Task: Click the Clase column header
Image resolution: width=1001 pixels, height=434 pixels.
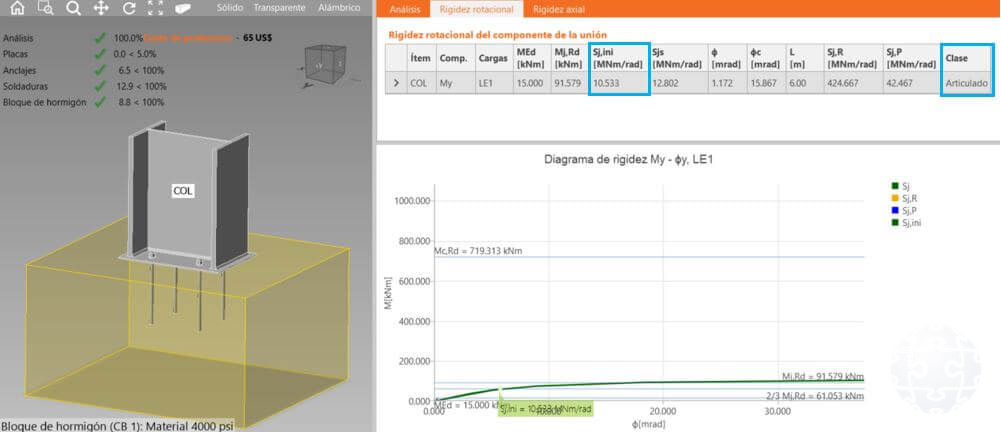Action: (967, 58)
